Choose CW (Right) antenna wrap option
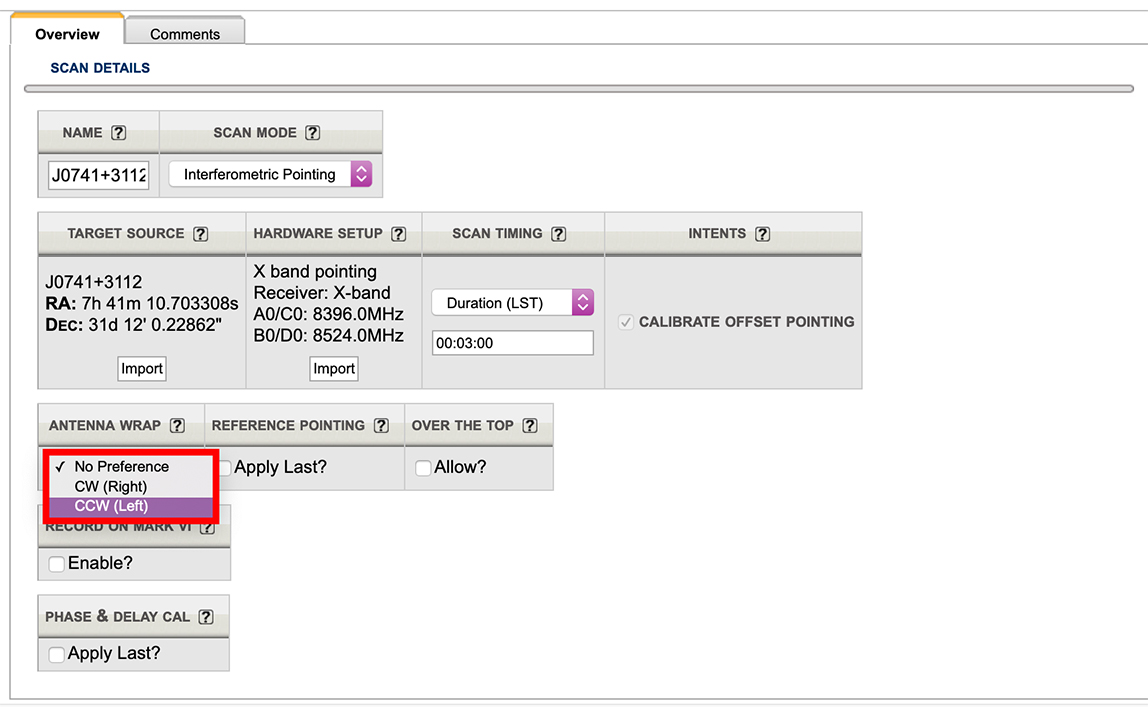The height and width of the screenshot is (707, 1148). coord(110,486)
